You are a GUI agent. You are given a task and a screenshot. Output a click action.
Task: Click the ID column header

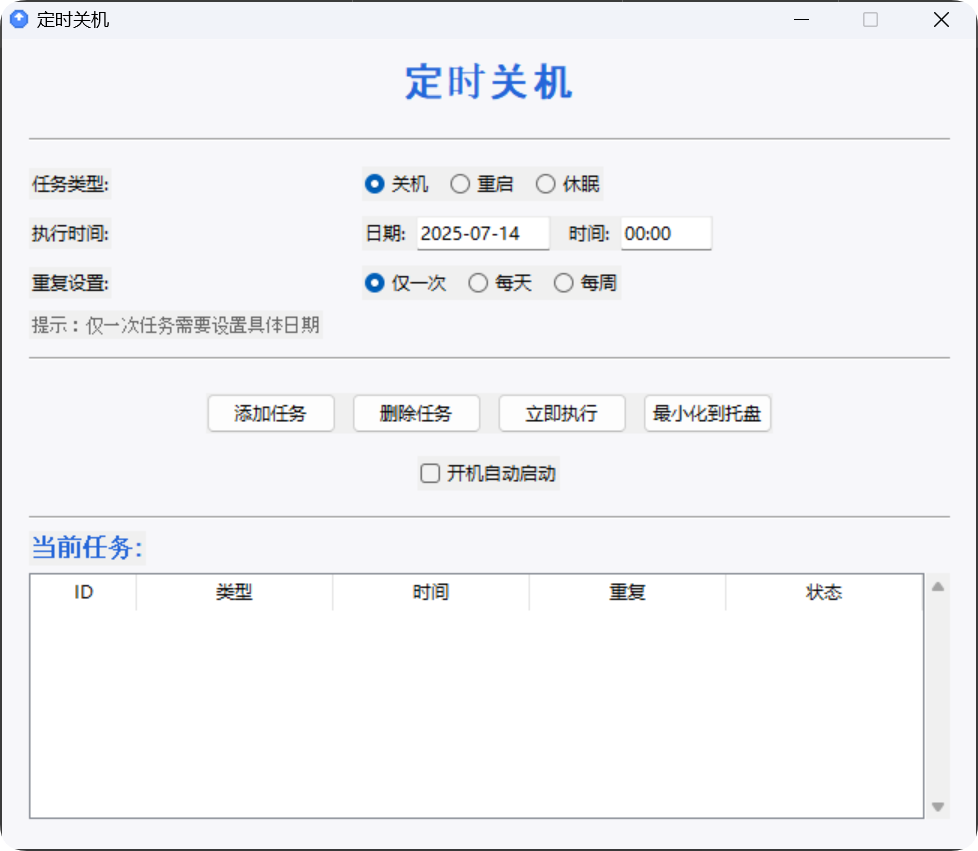[x=83, y=592]
